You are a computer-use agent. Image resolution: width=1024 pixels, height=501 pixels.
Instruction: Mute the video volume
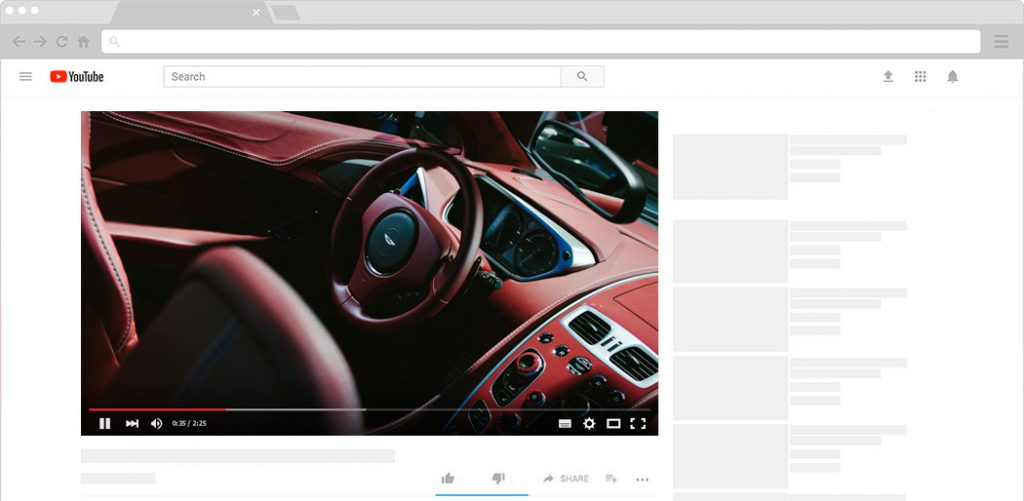pyautogui.click(x=157, y=423)
